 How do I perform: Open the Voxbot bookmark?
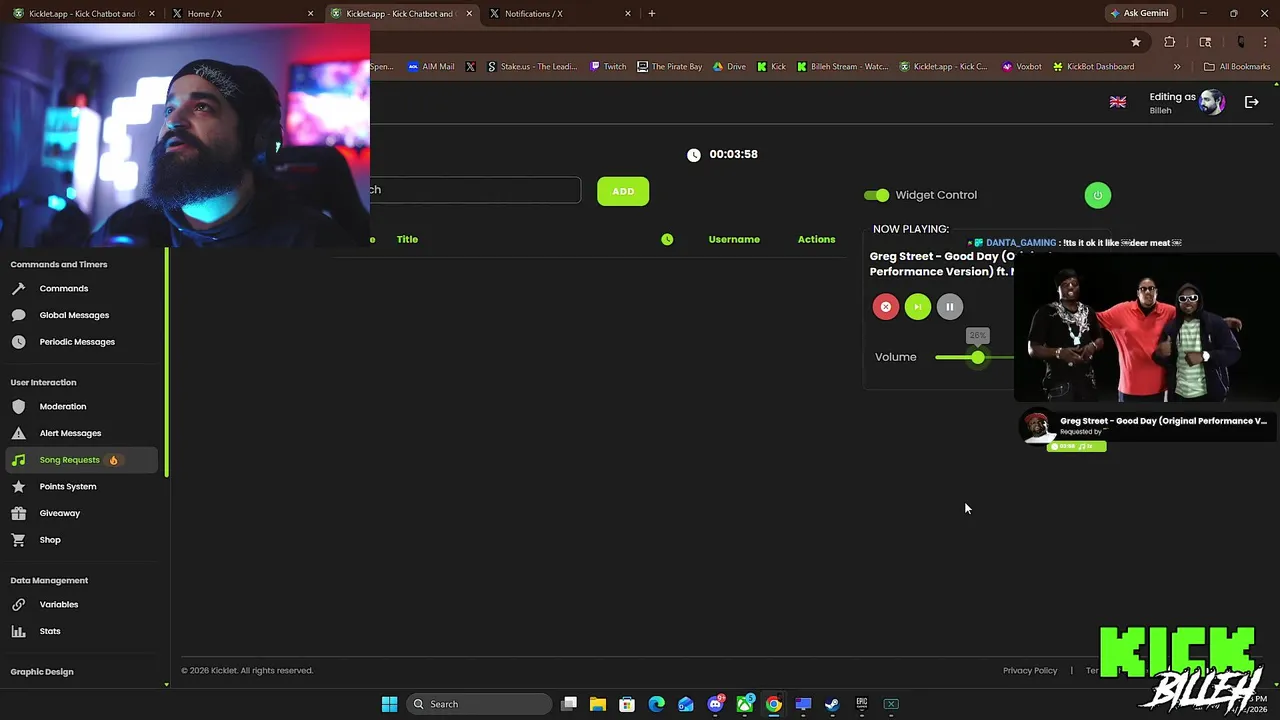click(1021, 67)
